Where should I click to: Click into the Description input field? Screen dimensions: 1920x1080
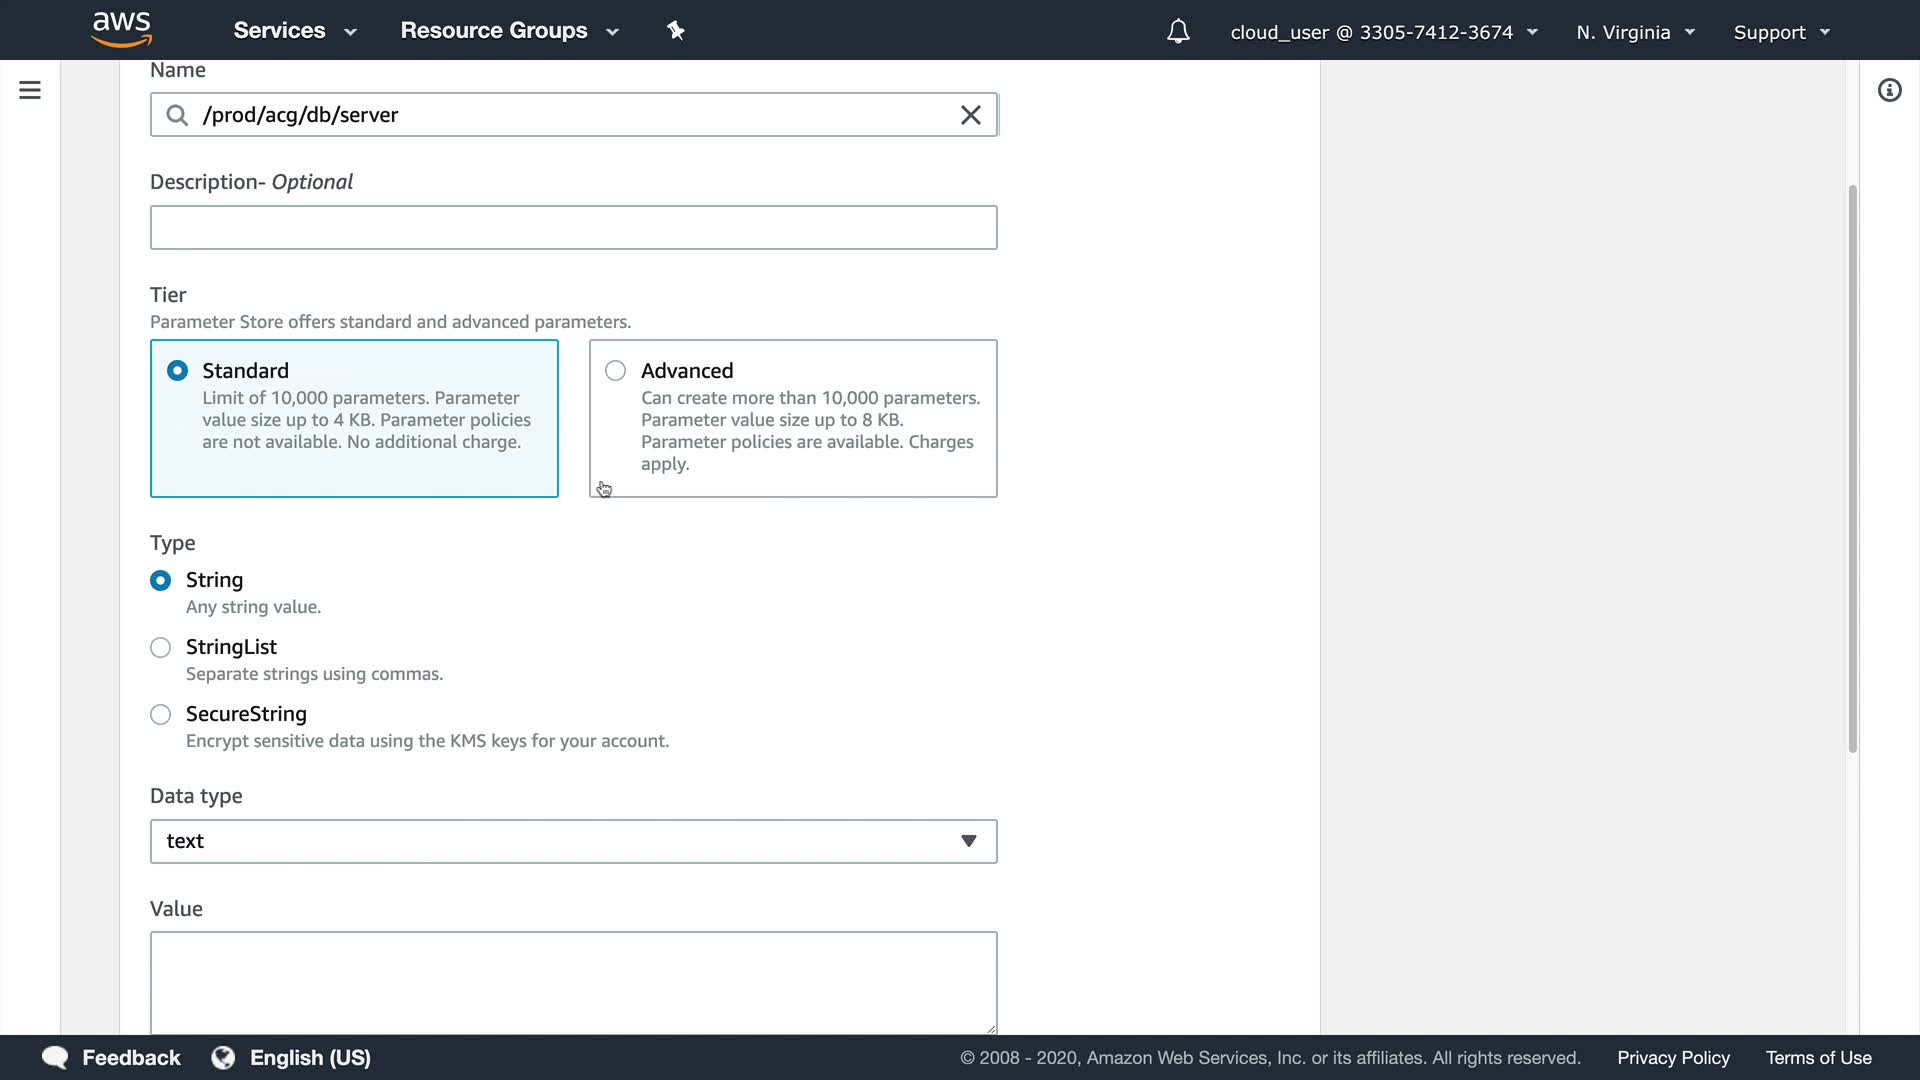(x=573, y=228)
